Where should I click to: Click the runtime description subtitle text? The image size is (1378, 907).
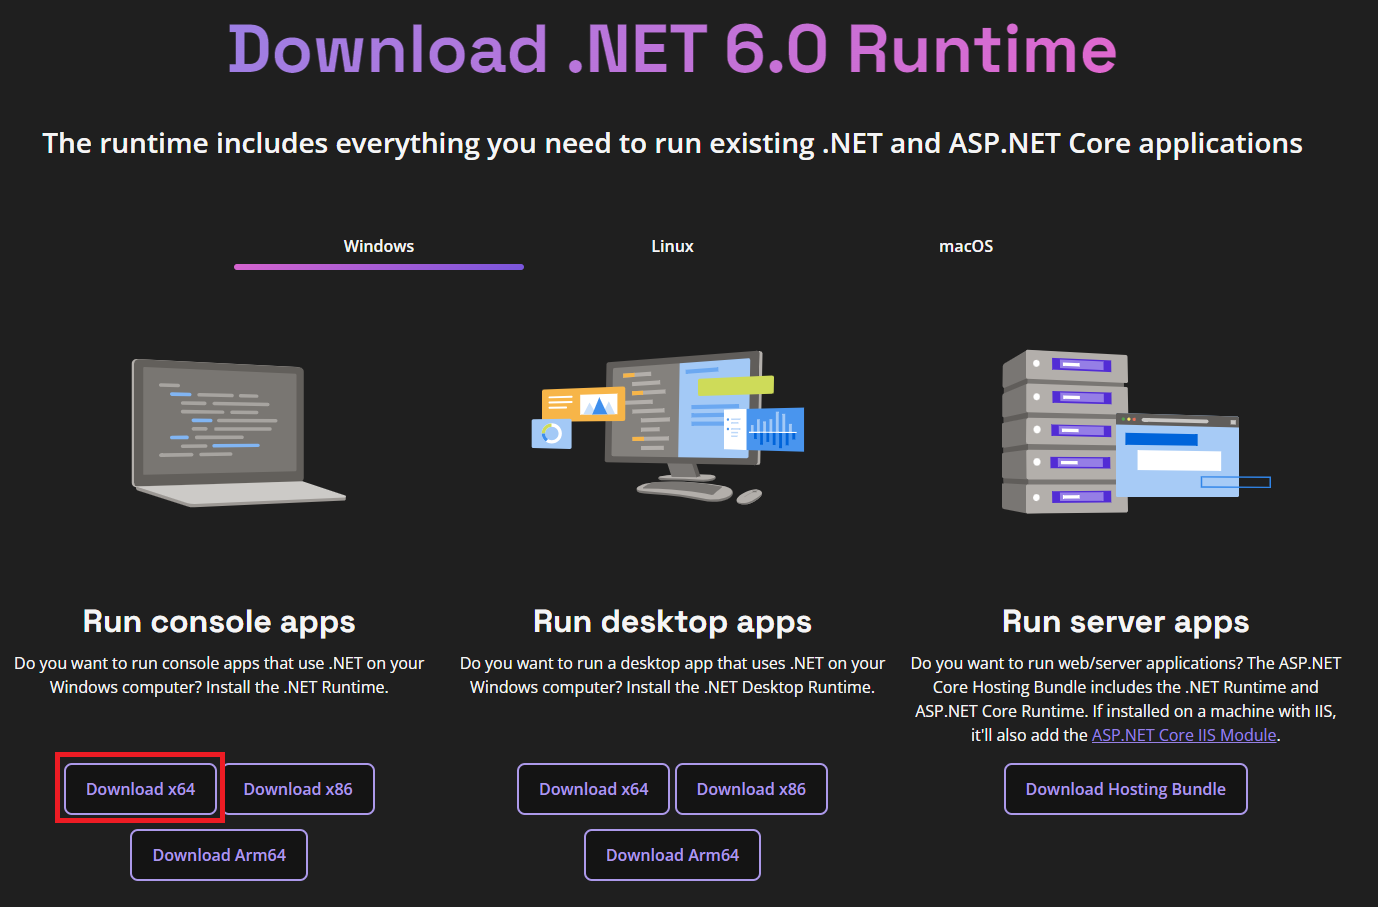672,142
